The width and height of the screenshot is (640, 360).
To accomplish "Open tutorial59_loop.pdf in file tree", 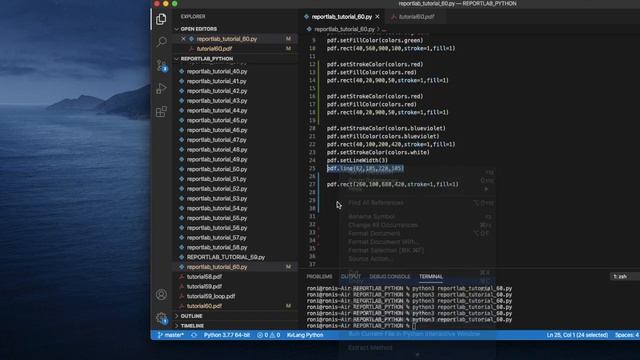I will click(211, 296).
